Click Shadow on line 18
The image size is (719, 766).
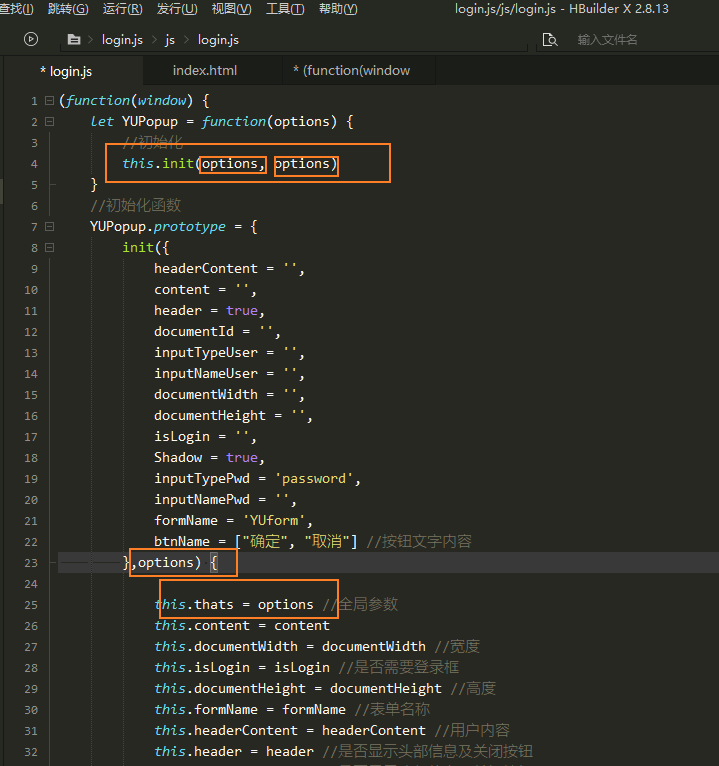click(x=178, y=458)
